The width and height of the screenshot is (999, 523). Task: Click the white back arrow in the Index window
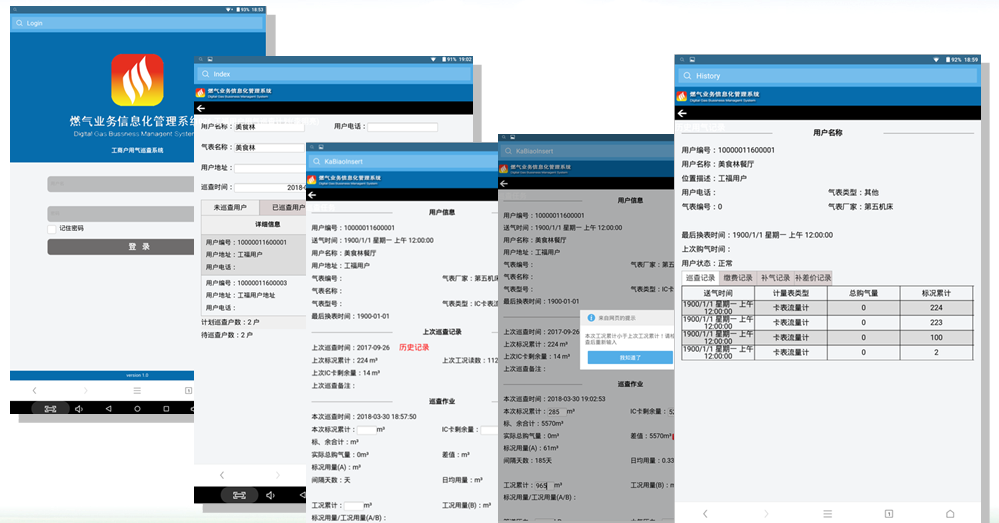201,108
